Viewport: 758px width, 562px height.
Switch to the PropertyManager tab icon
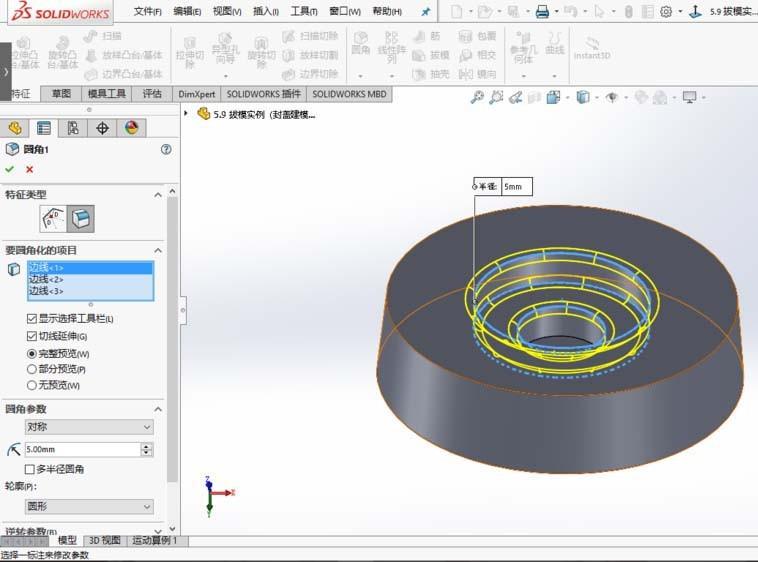[44, 128]
